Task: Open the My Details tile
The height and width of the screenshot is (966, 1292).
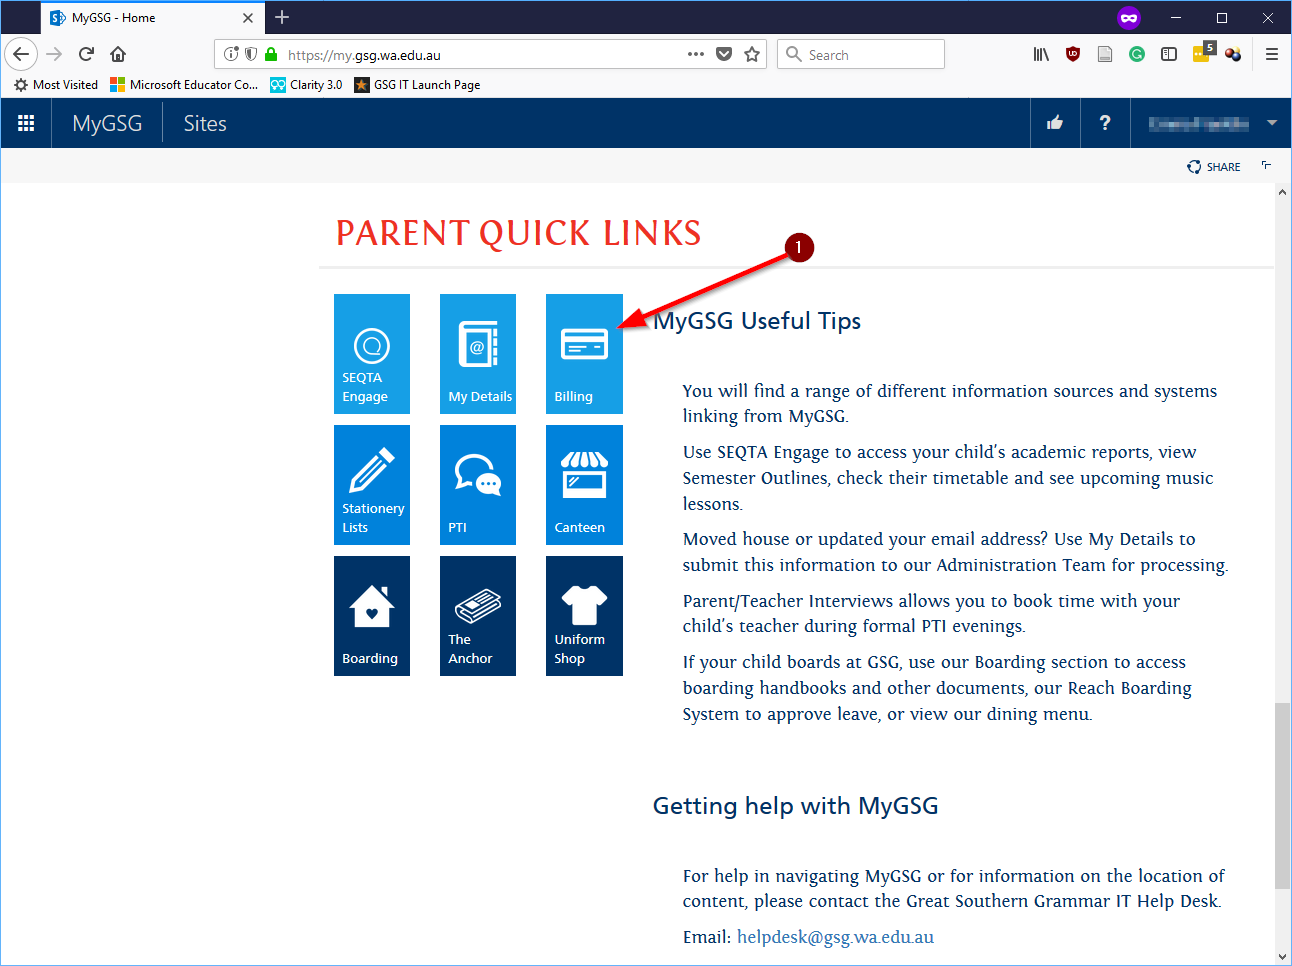Action: click(477, 353)
